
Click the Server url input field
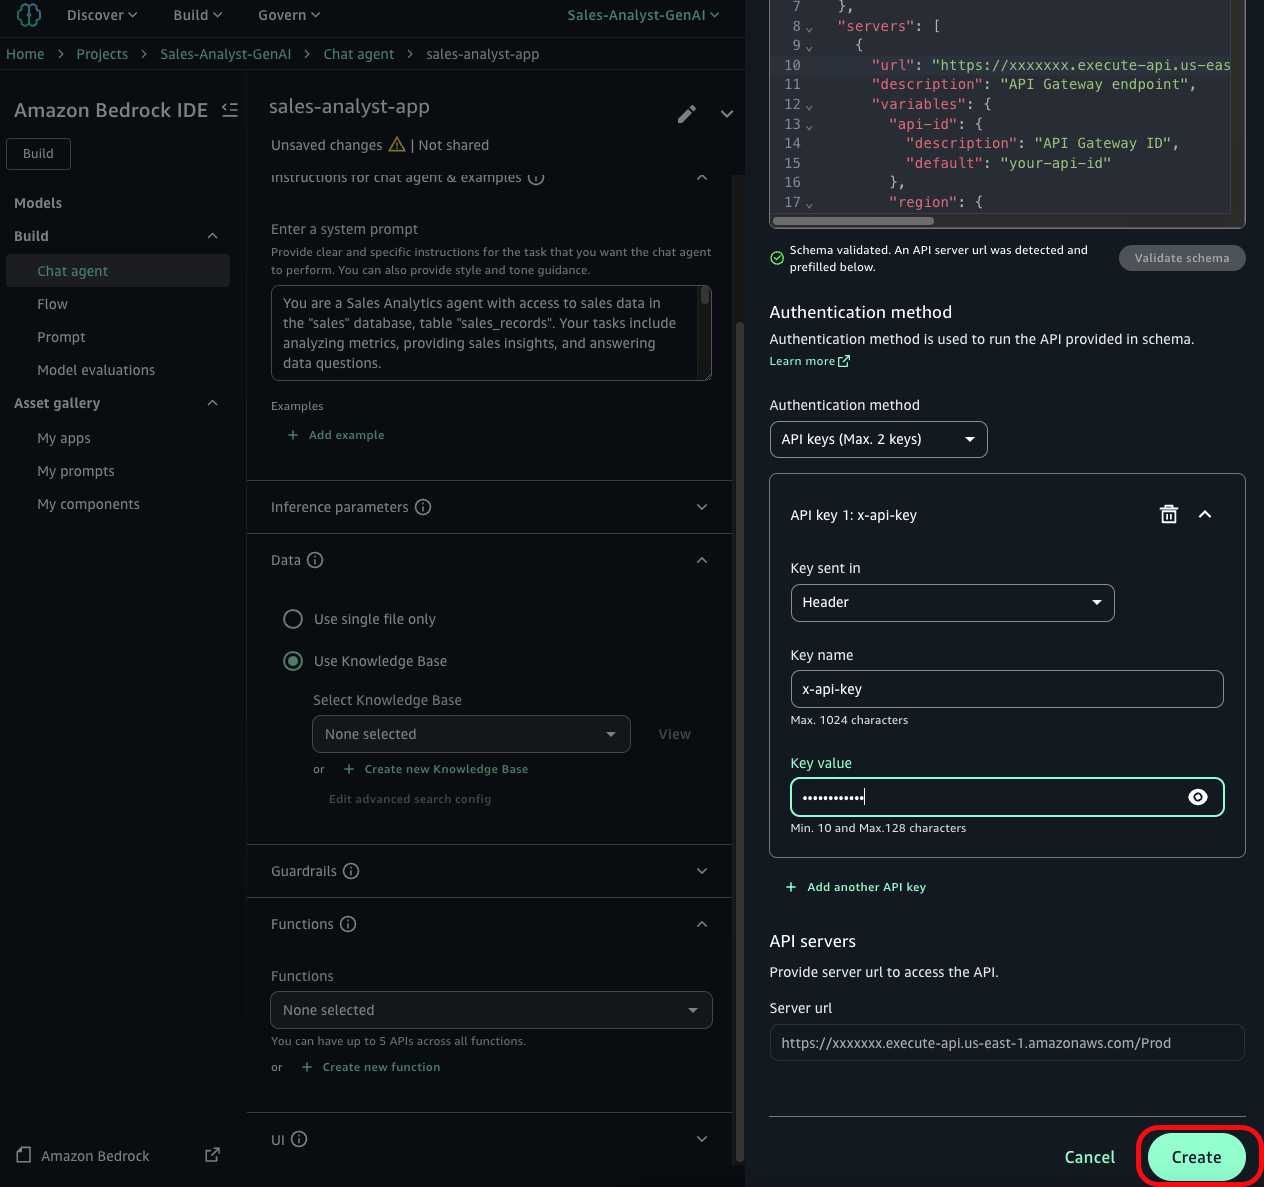(x=1007, y=1043)
